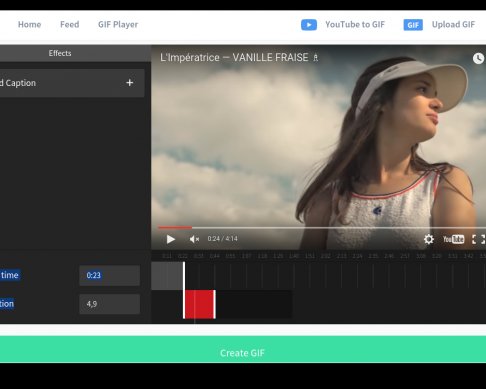This screenshot has width=486, height=389.
Task: Add a caption with plus icon
Action: pyautogui.click(x=130, y=83)
